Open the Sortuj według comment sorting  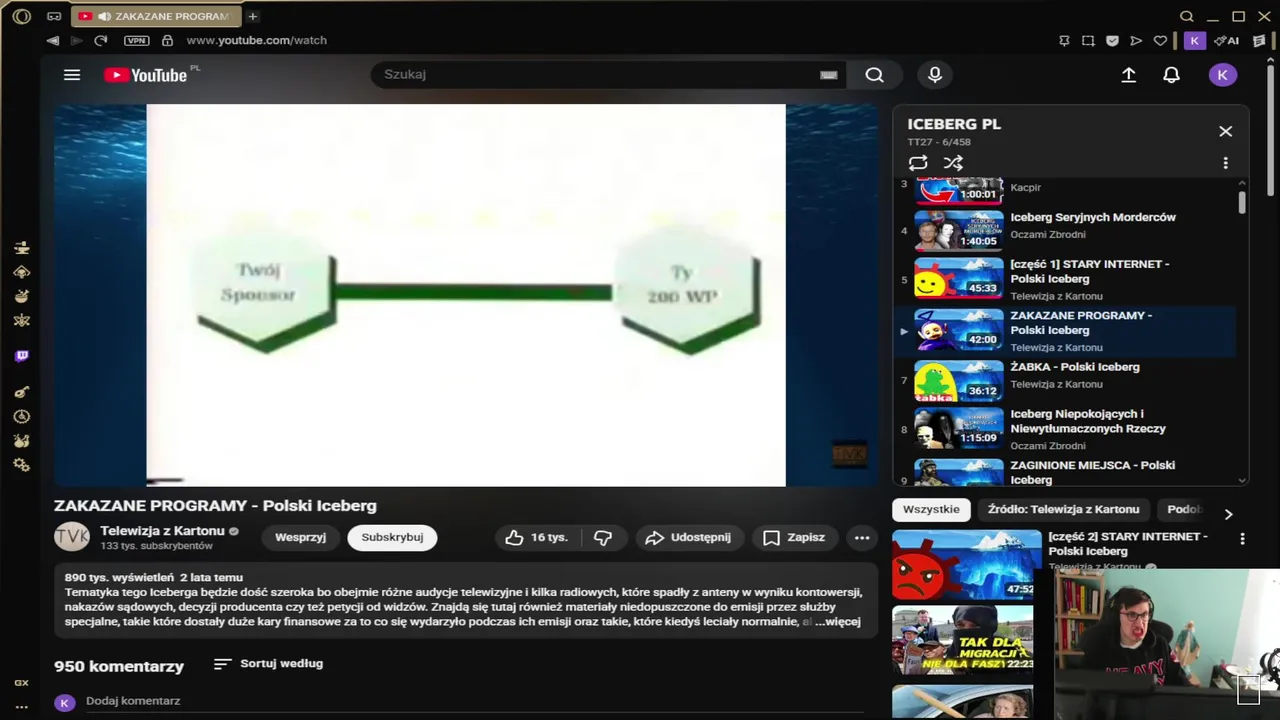(268, 664)
